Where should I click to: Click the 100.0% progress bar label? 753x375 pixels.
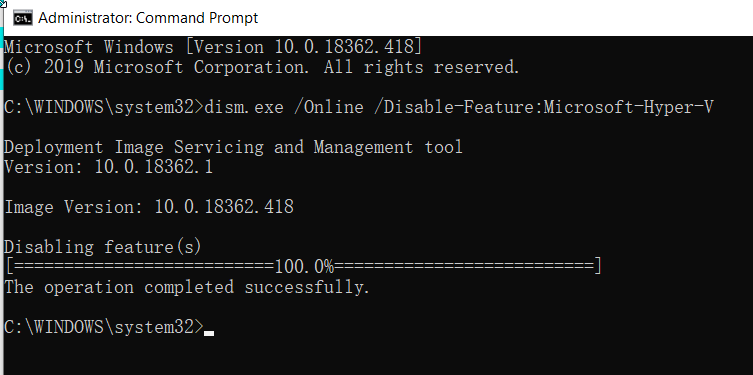304,266
